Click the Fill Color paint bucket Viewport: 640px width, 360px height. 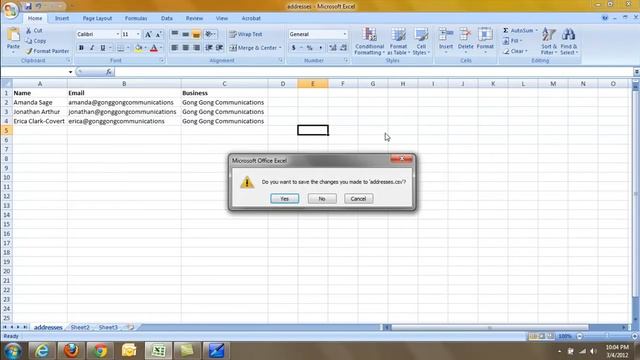pyautogui.click(x=138, y=48)
